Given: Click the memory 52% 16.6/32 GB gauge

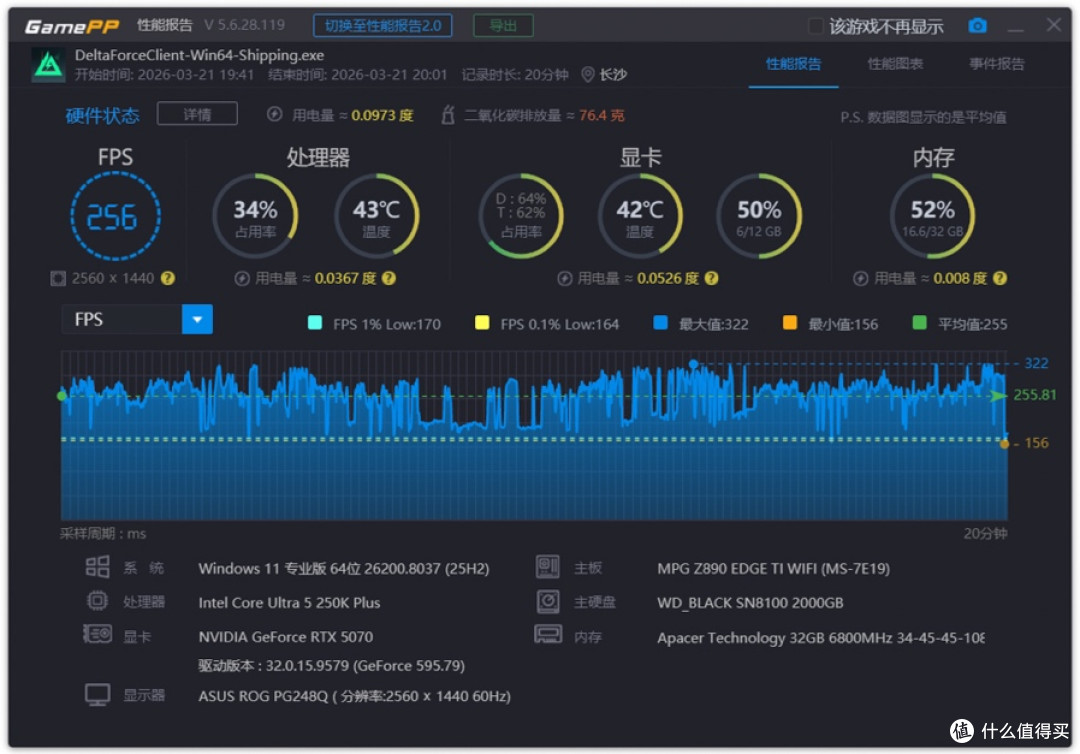Looking at the screenshot, I should pyautogui.click(x=933, y=216).
